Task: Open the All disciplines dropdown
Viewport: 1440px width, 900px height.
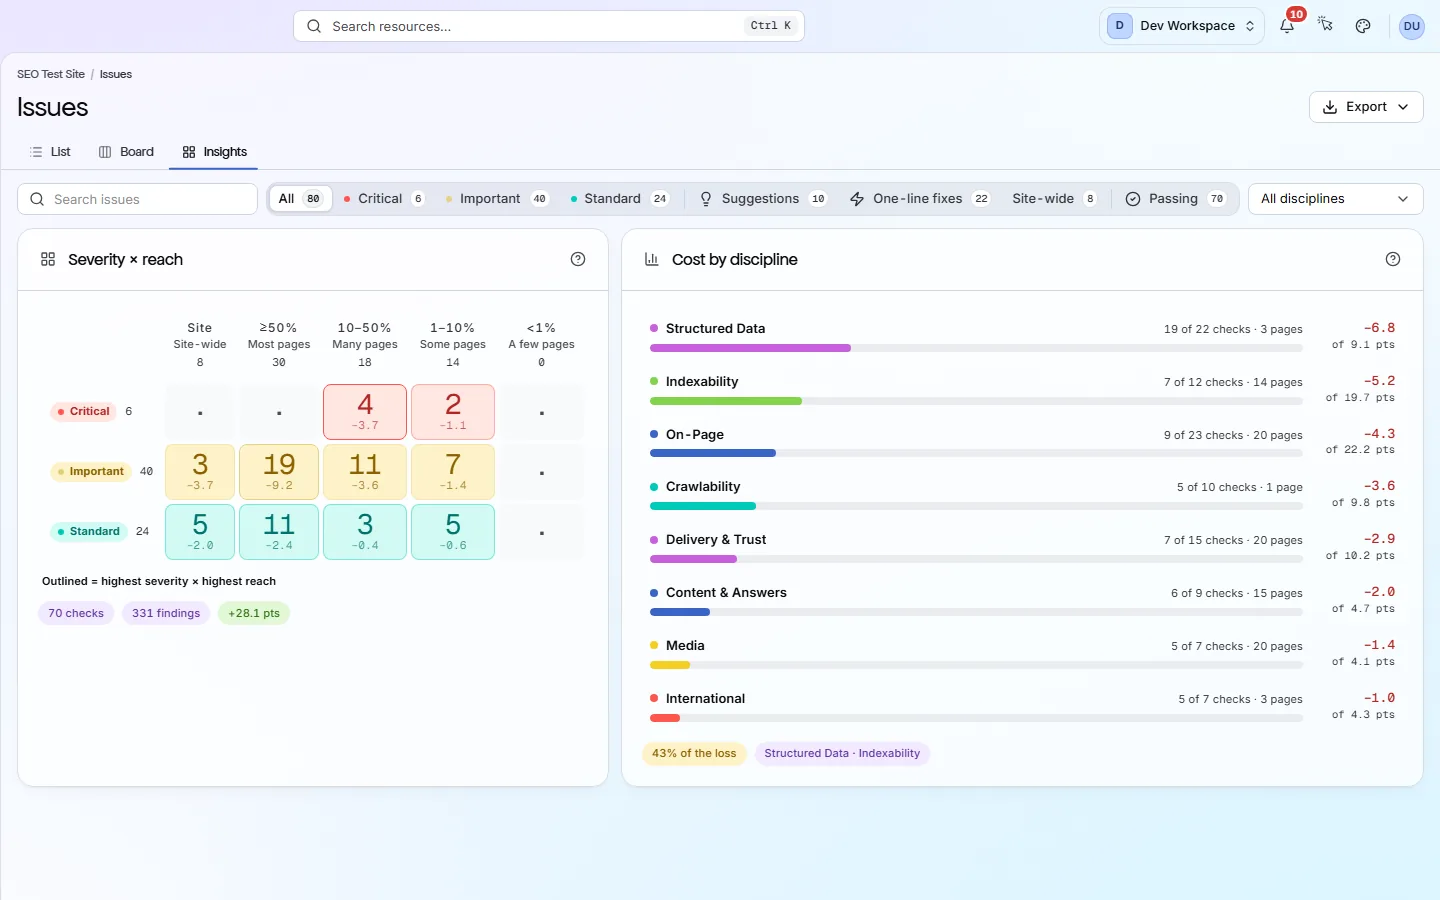Action: pos(1335,199)
